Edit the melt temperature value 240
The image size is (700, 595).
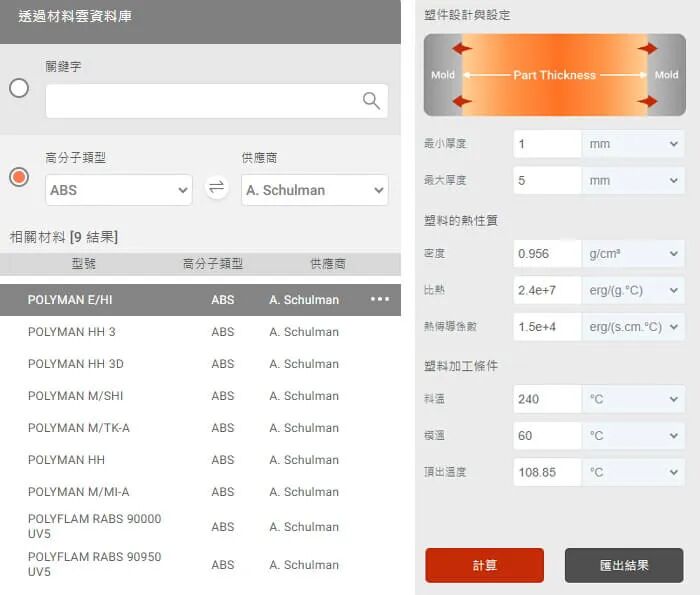(547, 399)
